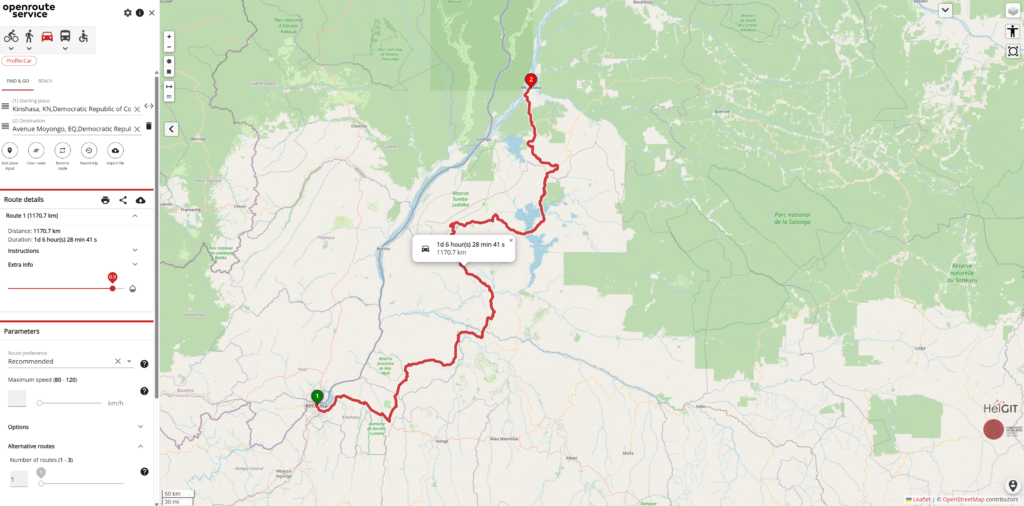Download route using cloud icon

click(x=140, y=200)
